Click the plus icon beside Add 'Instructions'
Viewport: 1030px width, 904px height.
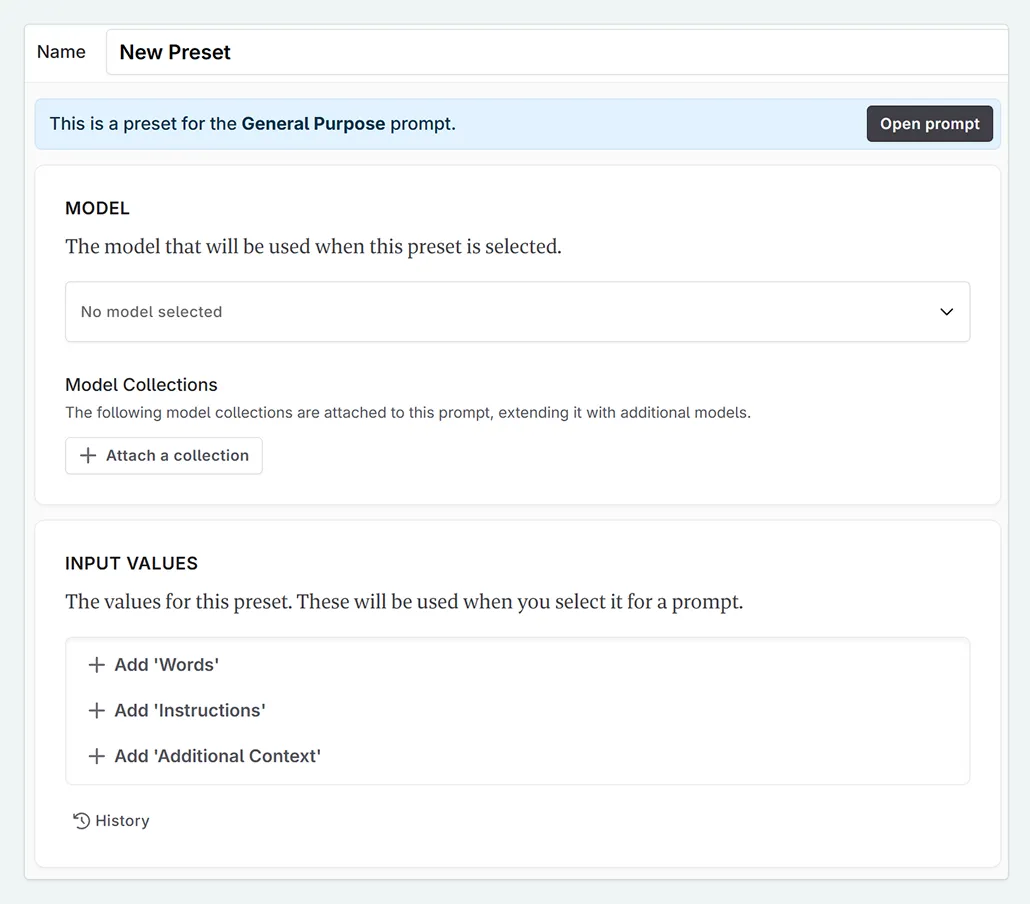coord(96,710)
